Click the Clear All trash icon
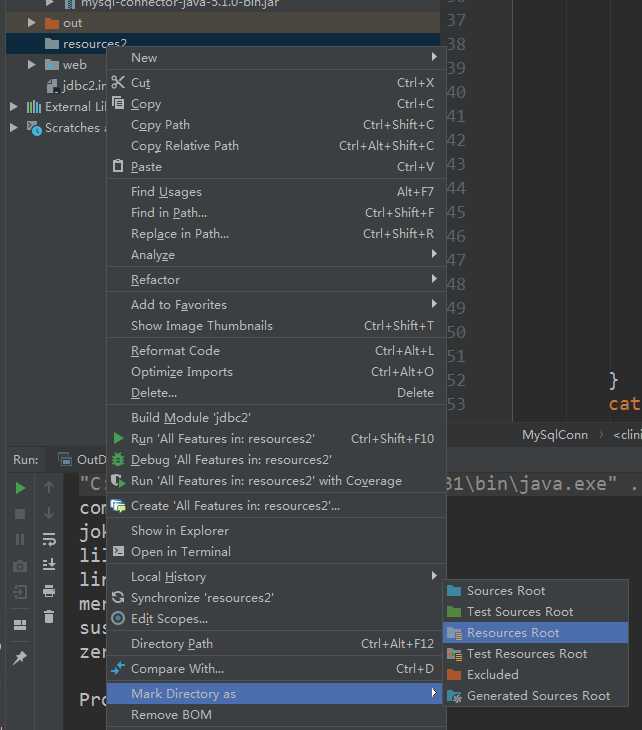The width and height of the screenshot is (642, 730). coord(49,616)
